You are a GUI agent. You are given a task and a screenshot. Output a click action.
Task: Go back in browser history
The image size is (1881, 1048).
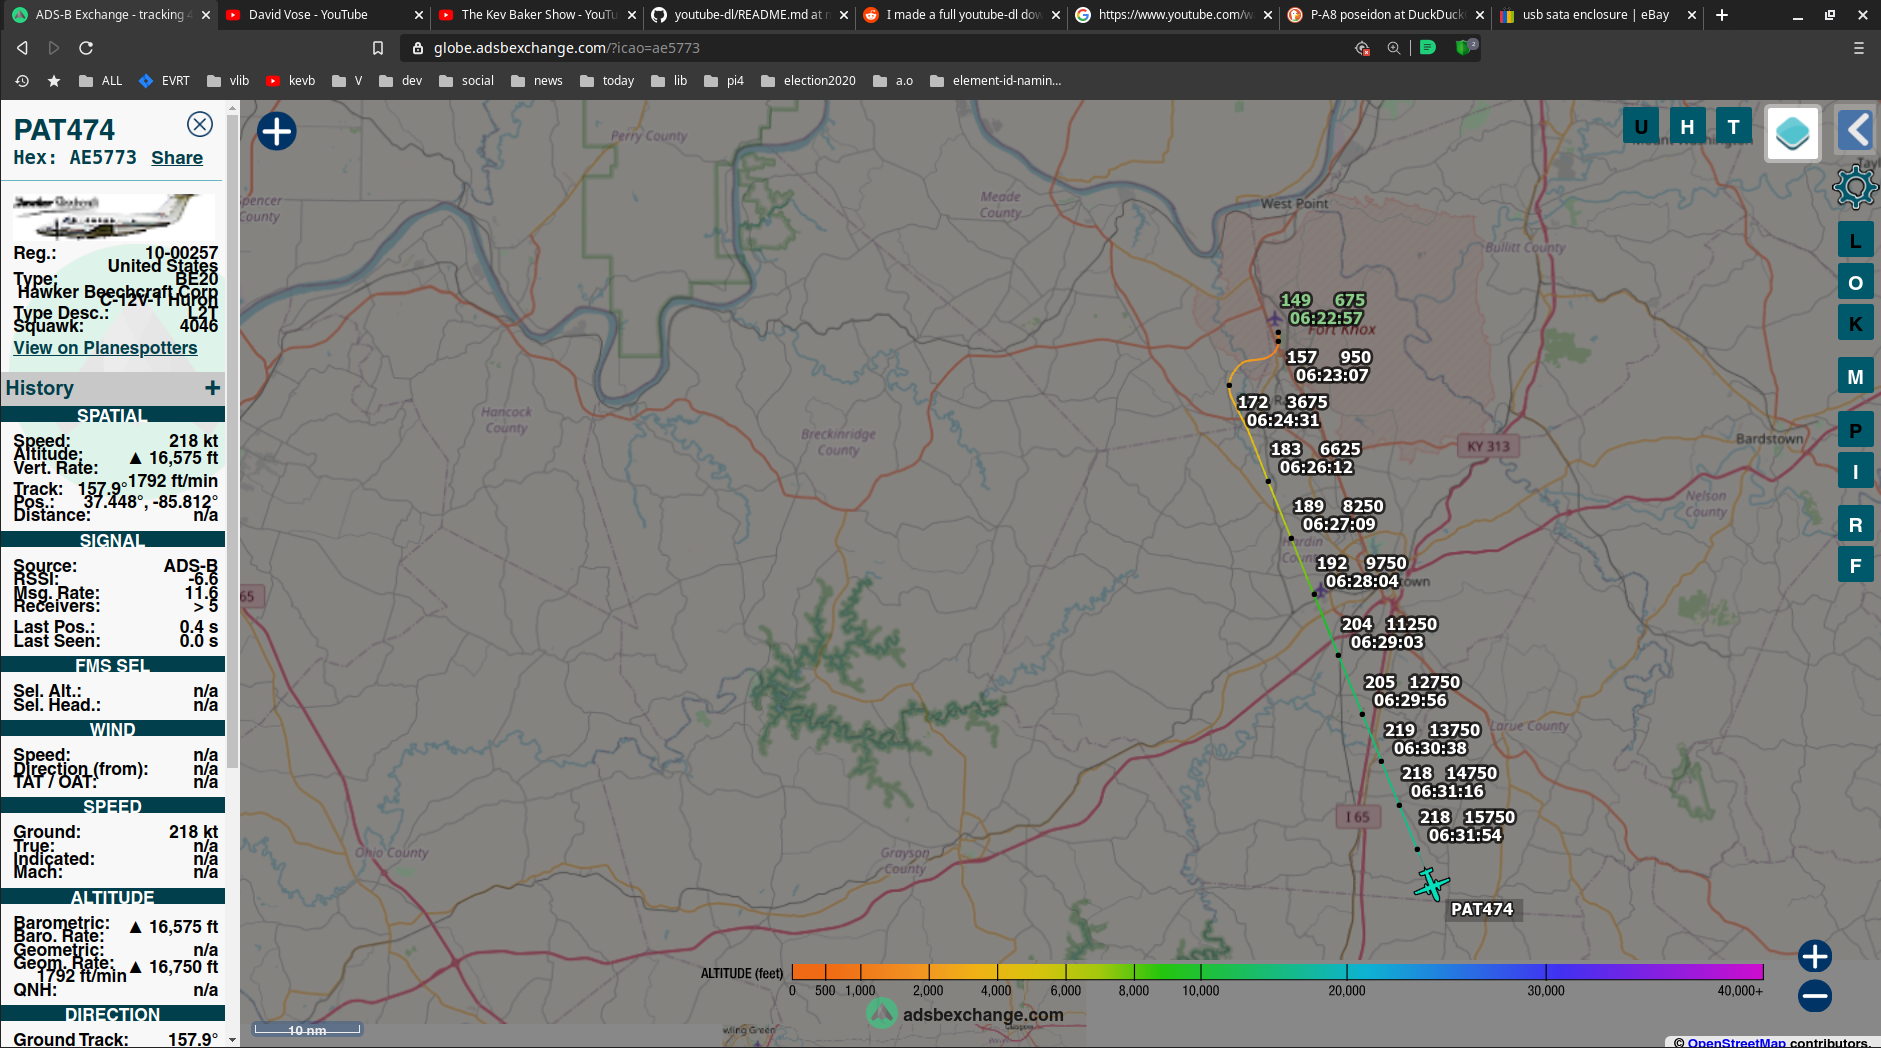22,48
